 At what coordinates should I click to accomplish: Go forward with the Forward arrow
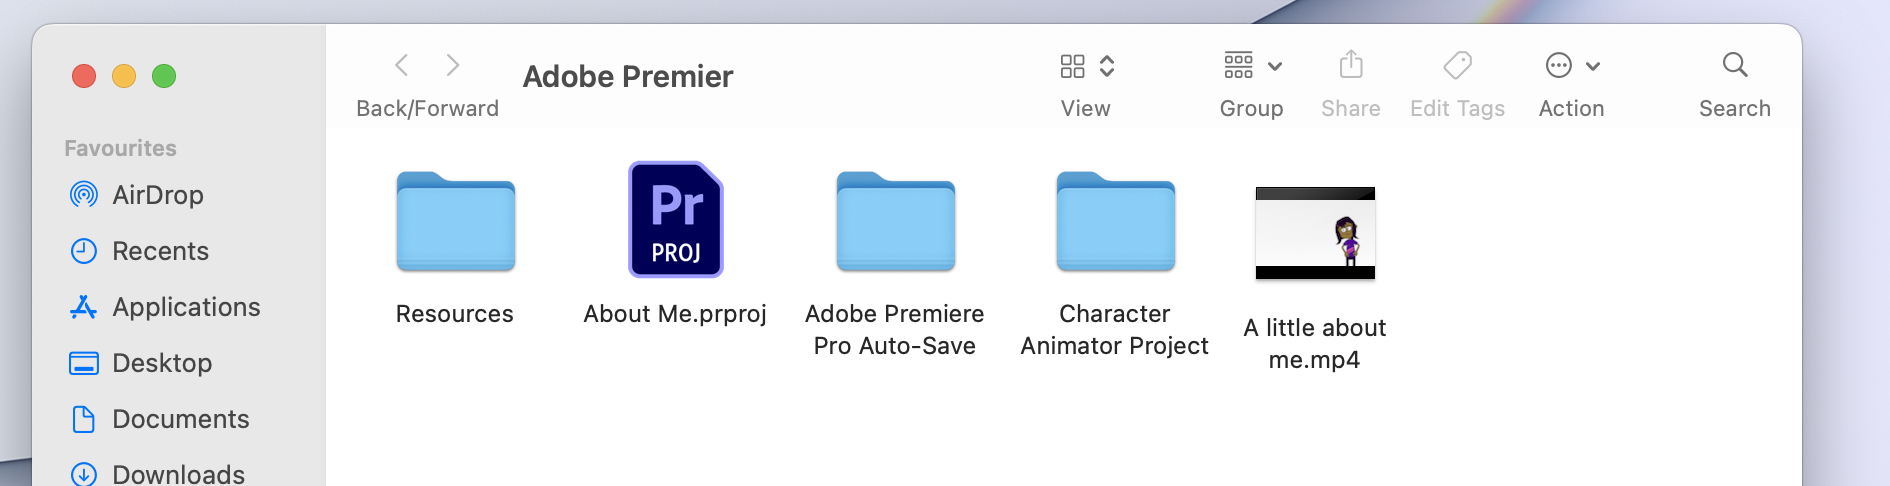453,65
